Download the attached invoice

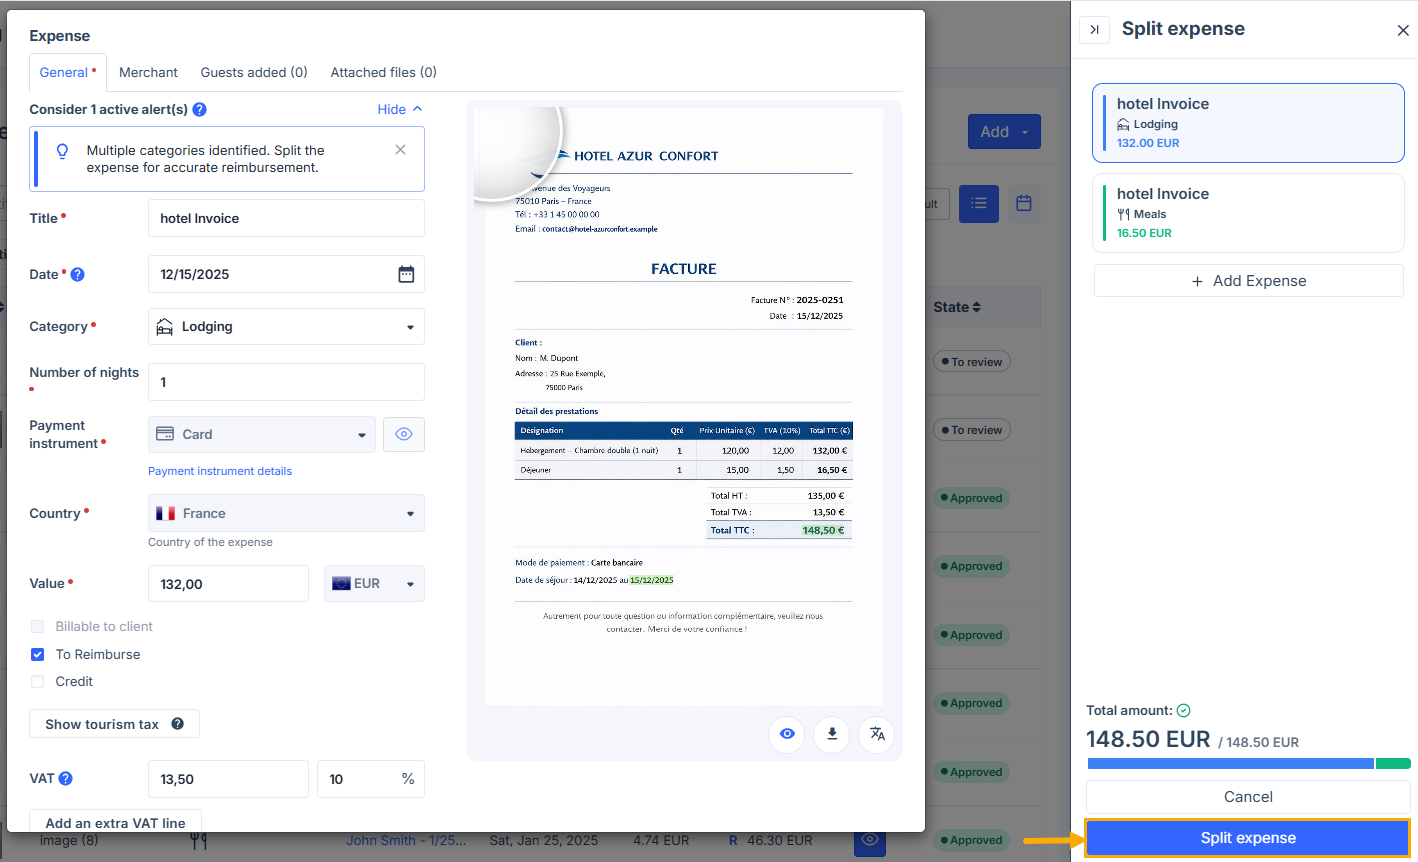pyautogui.click(x=832, y=734)
